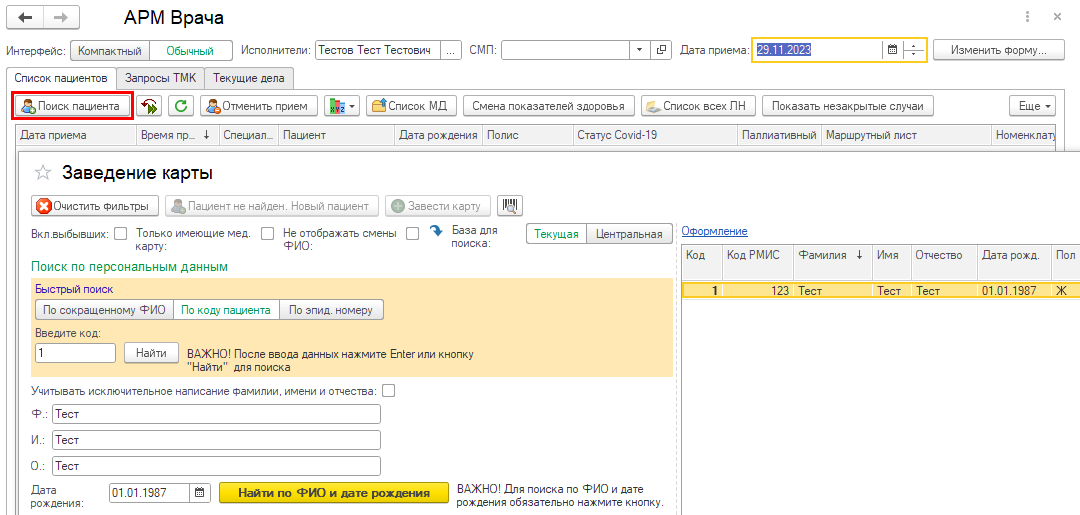The width and height of the screenshot is (1080, 515).
Task: Enable the Вкл.выбывших checkbox
Action: pyautogui.click(x=120, y=234)
